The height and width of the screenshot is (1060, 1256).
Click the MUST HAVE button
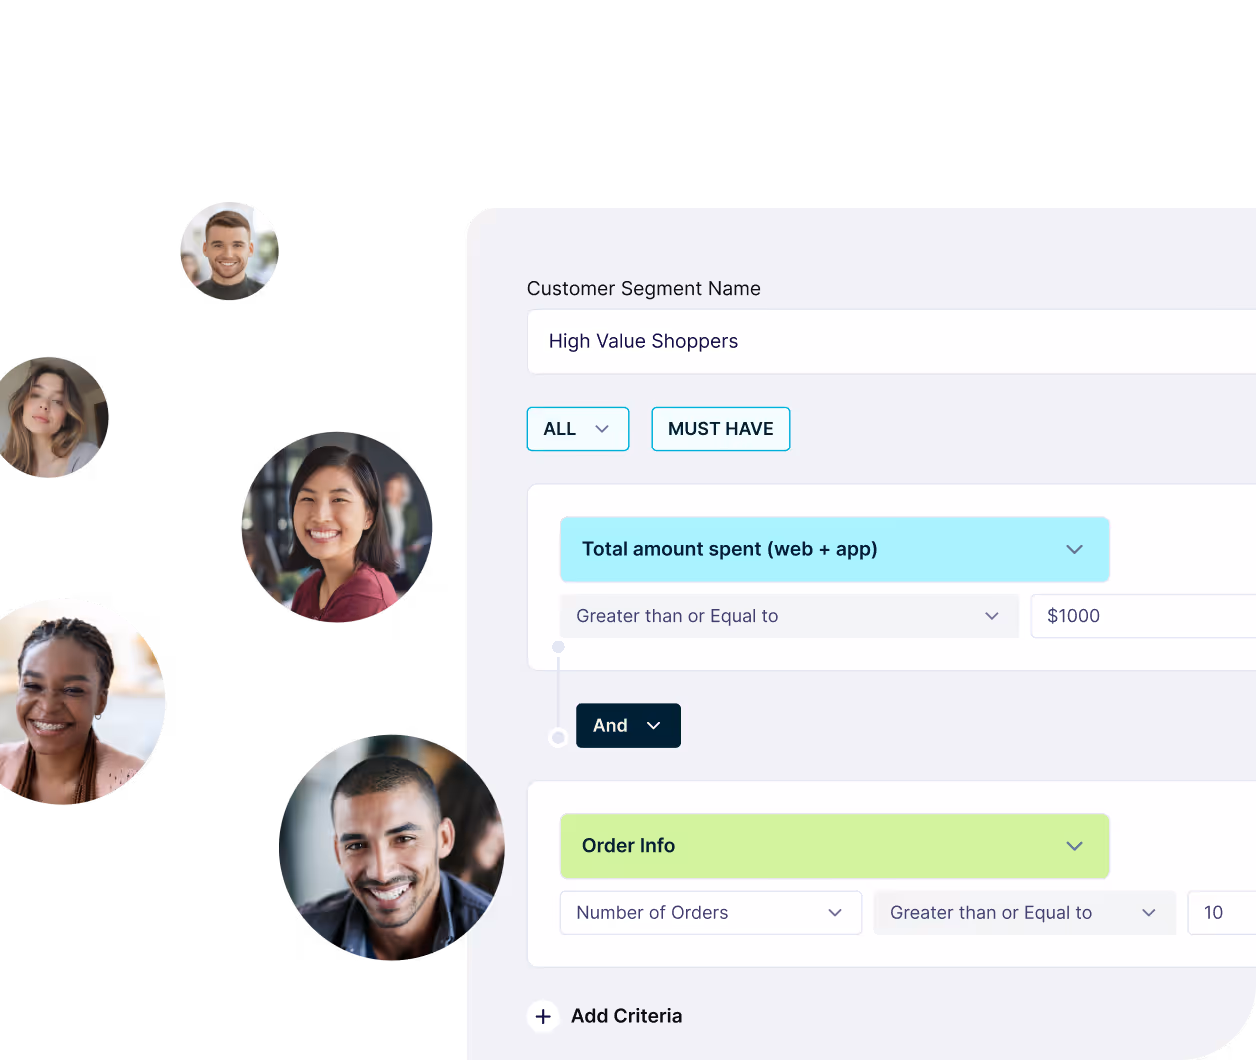(721, 429)
